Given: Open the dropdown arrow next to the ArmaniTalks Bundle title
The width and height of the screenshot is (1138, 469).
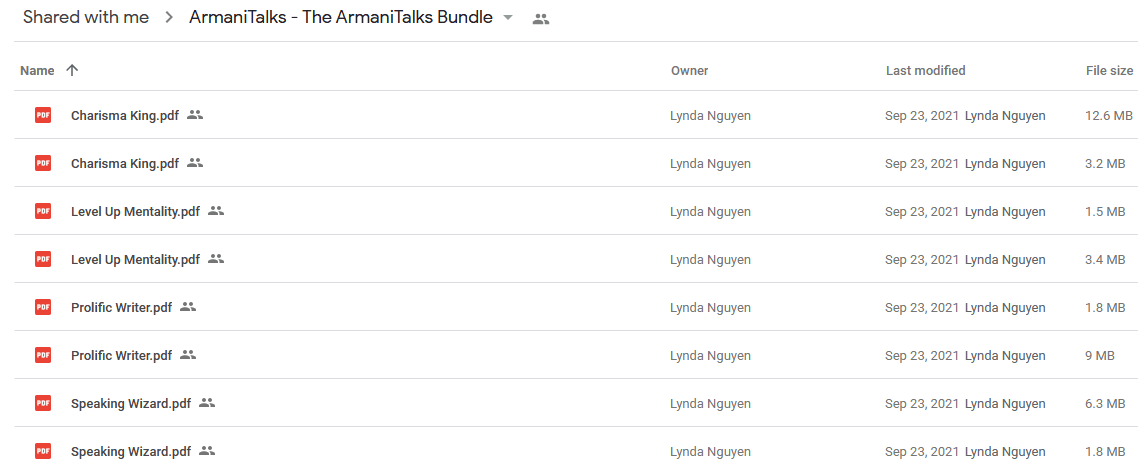Looking at the screenshot, I should [508, 18].
